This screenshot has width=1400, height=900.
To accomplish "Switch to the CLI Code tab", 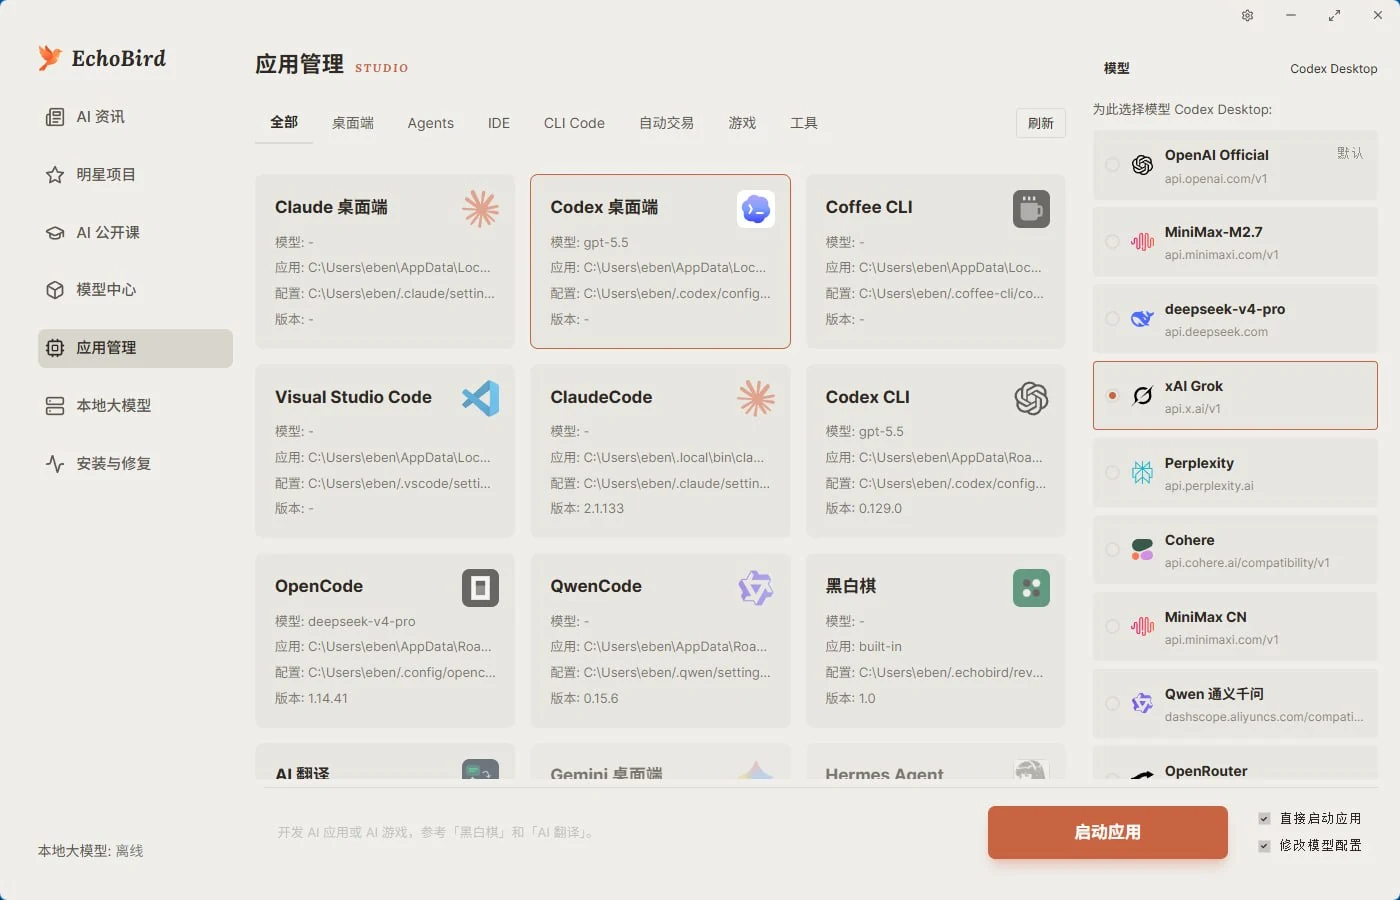I will (574, 123).
